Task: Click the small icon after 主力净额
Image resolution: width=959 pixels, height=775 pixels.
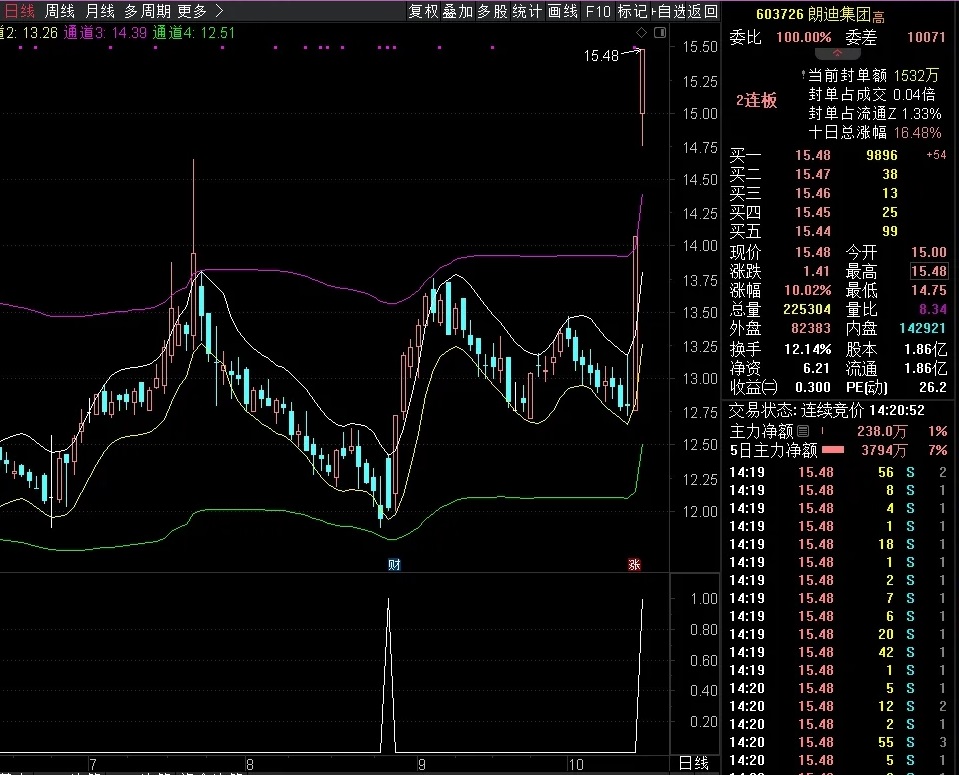Action: pyautogui.click(x=803, y=431)
